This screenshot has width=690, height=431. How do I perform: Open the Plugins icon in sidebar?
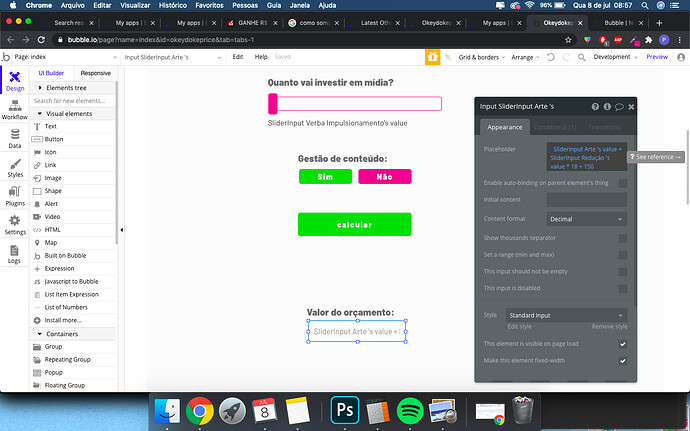15,192
